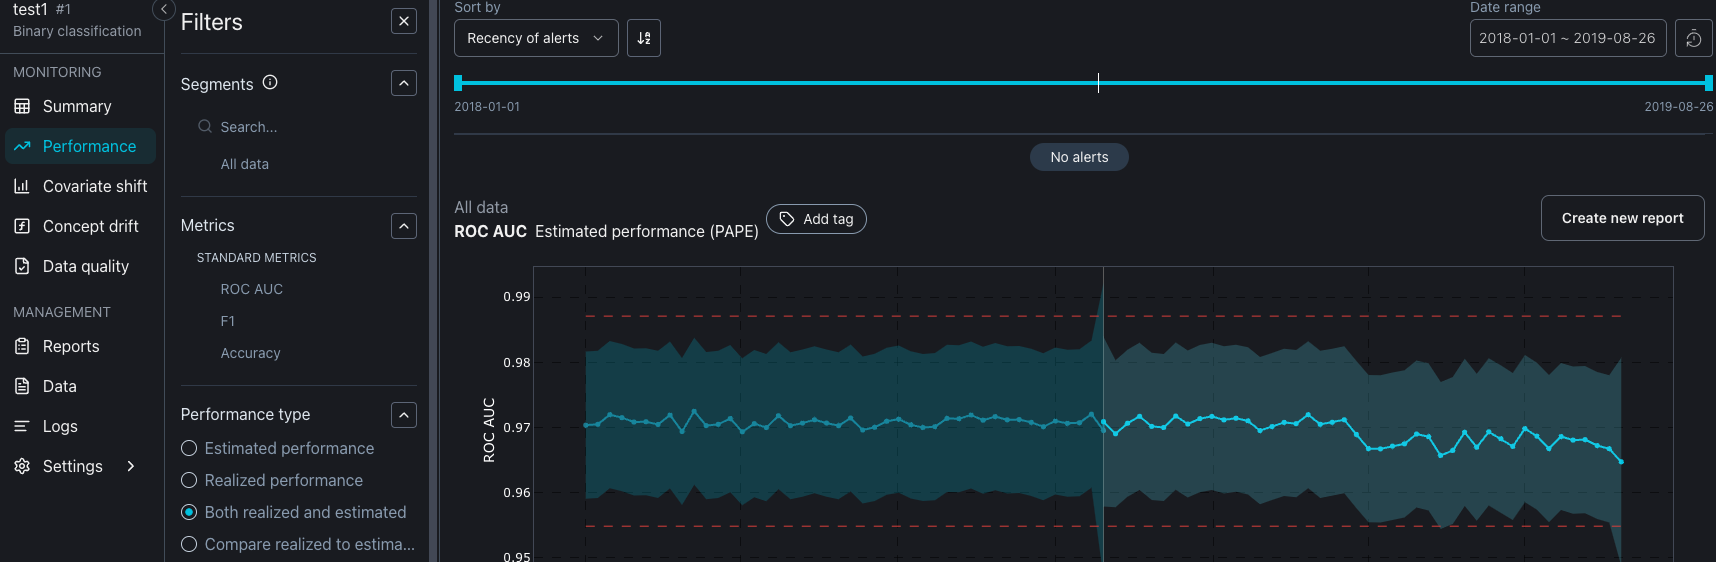The image size is (1716, 562).
Task: Open the Recency of alerts dropdown
Action: point(536,38)
